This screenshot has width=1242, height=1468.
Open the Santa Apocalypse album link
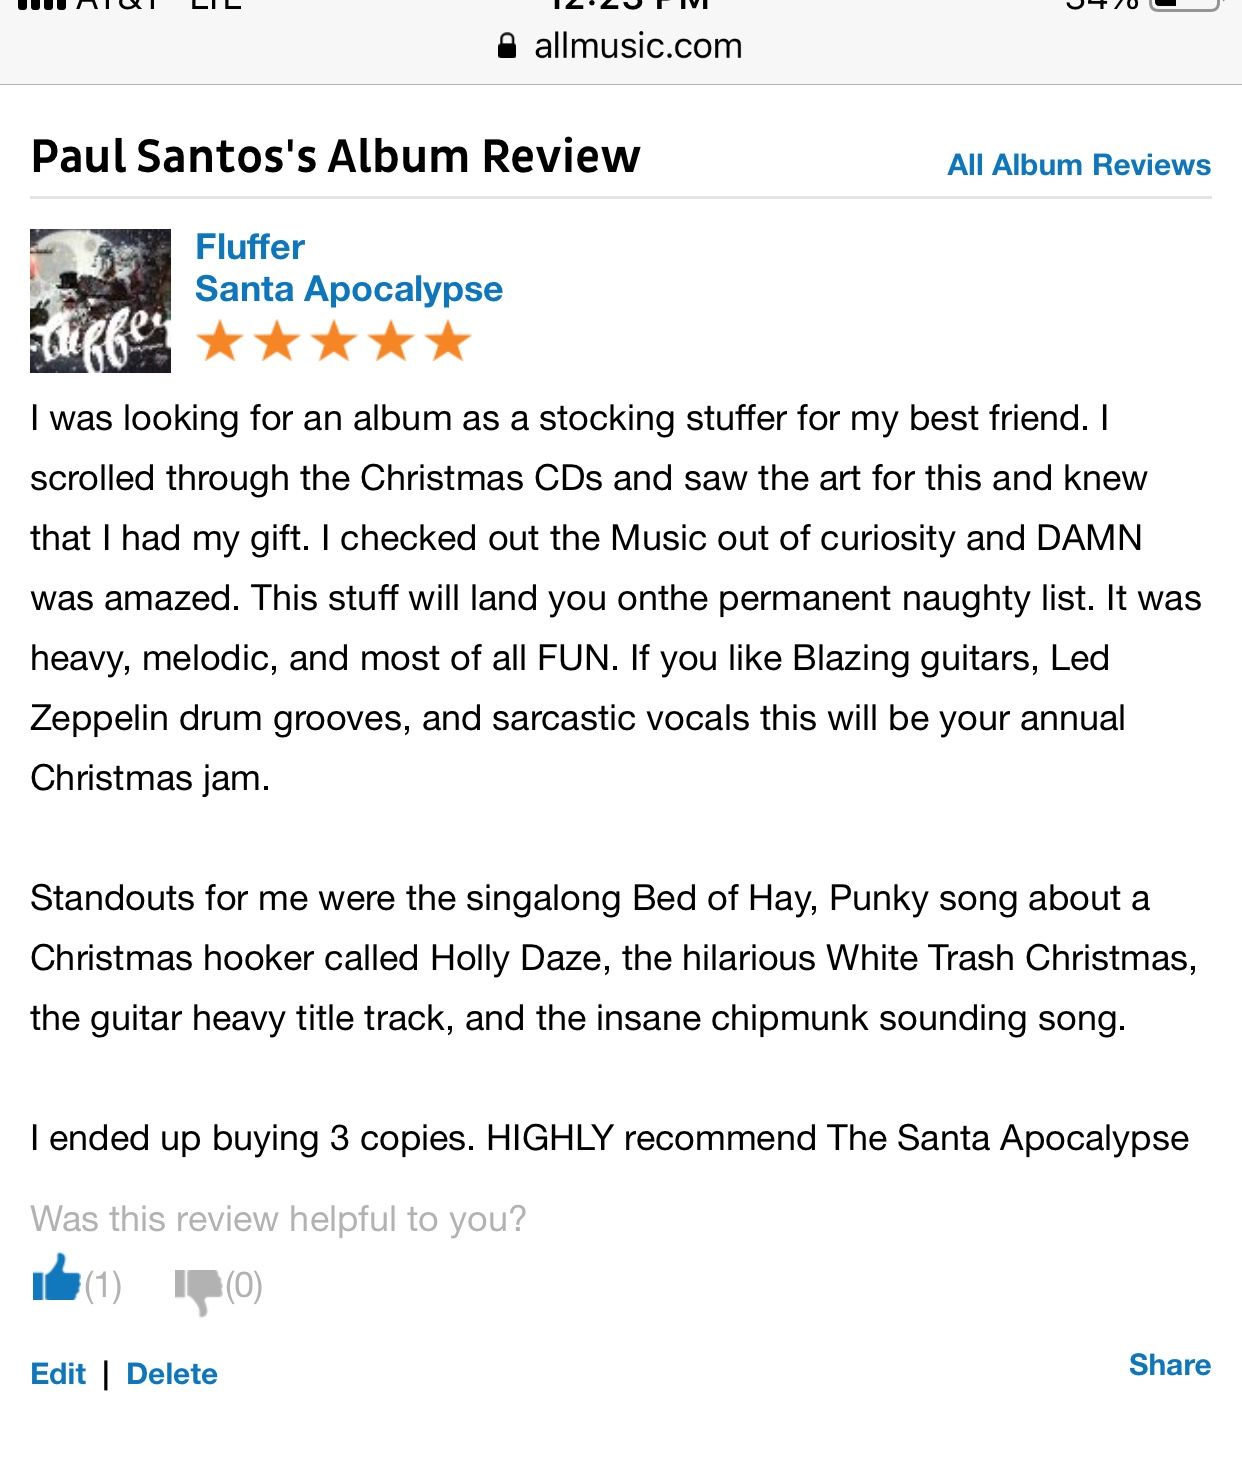(348, 289)
